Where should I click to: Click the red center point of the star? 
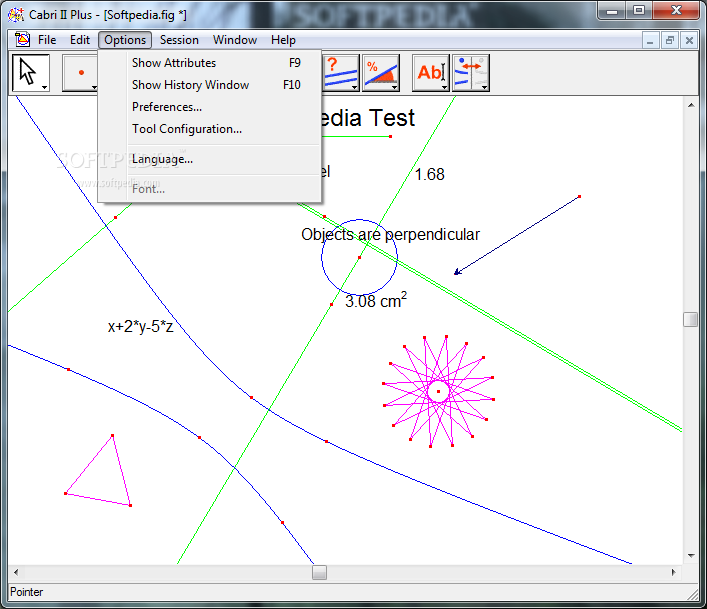pyautogui.click(x=438, y=391)
